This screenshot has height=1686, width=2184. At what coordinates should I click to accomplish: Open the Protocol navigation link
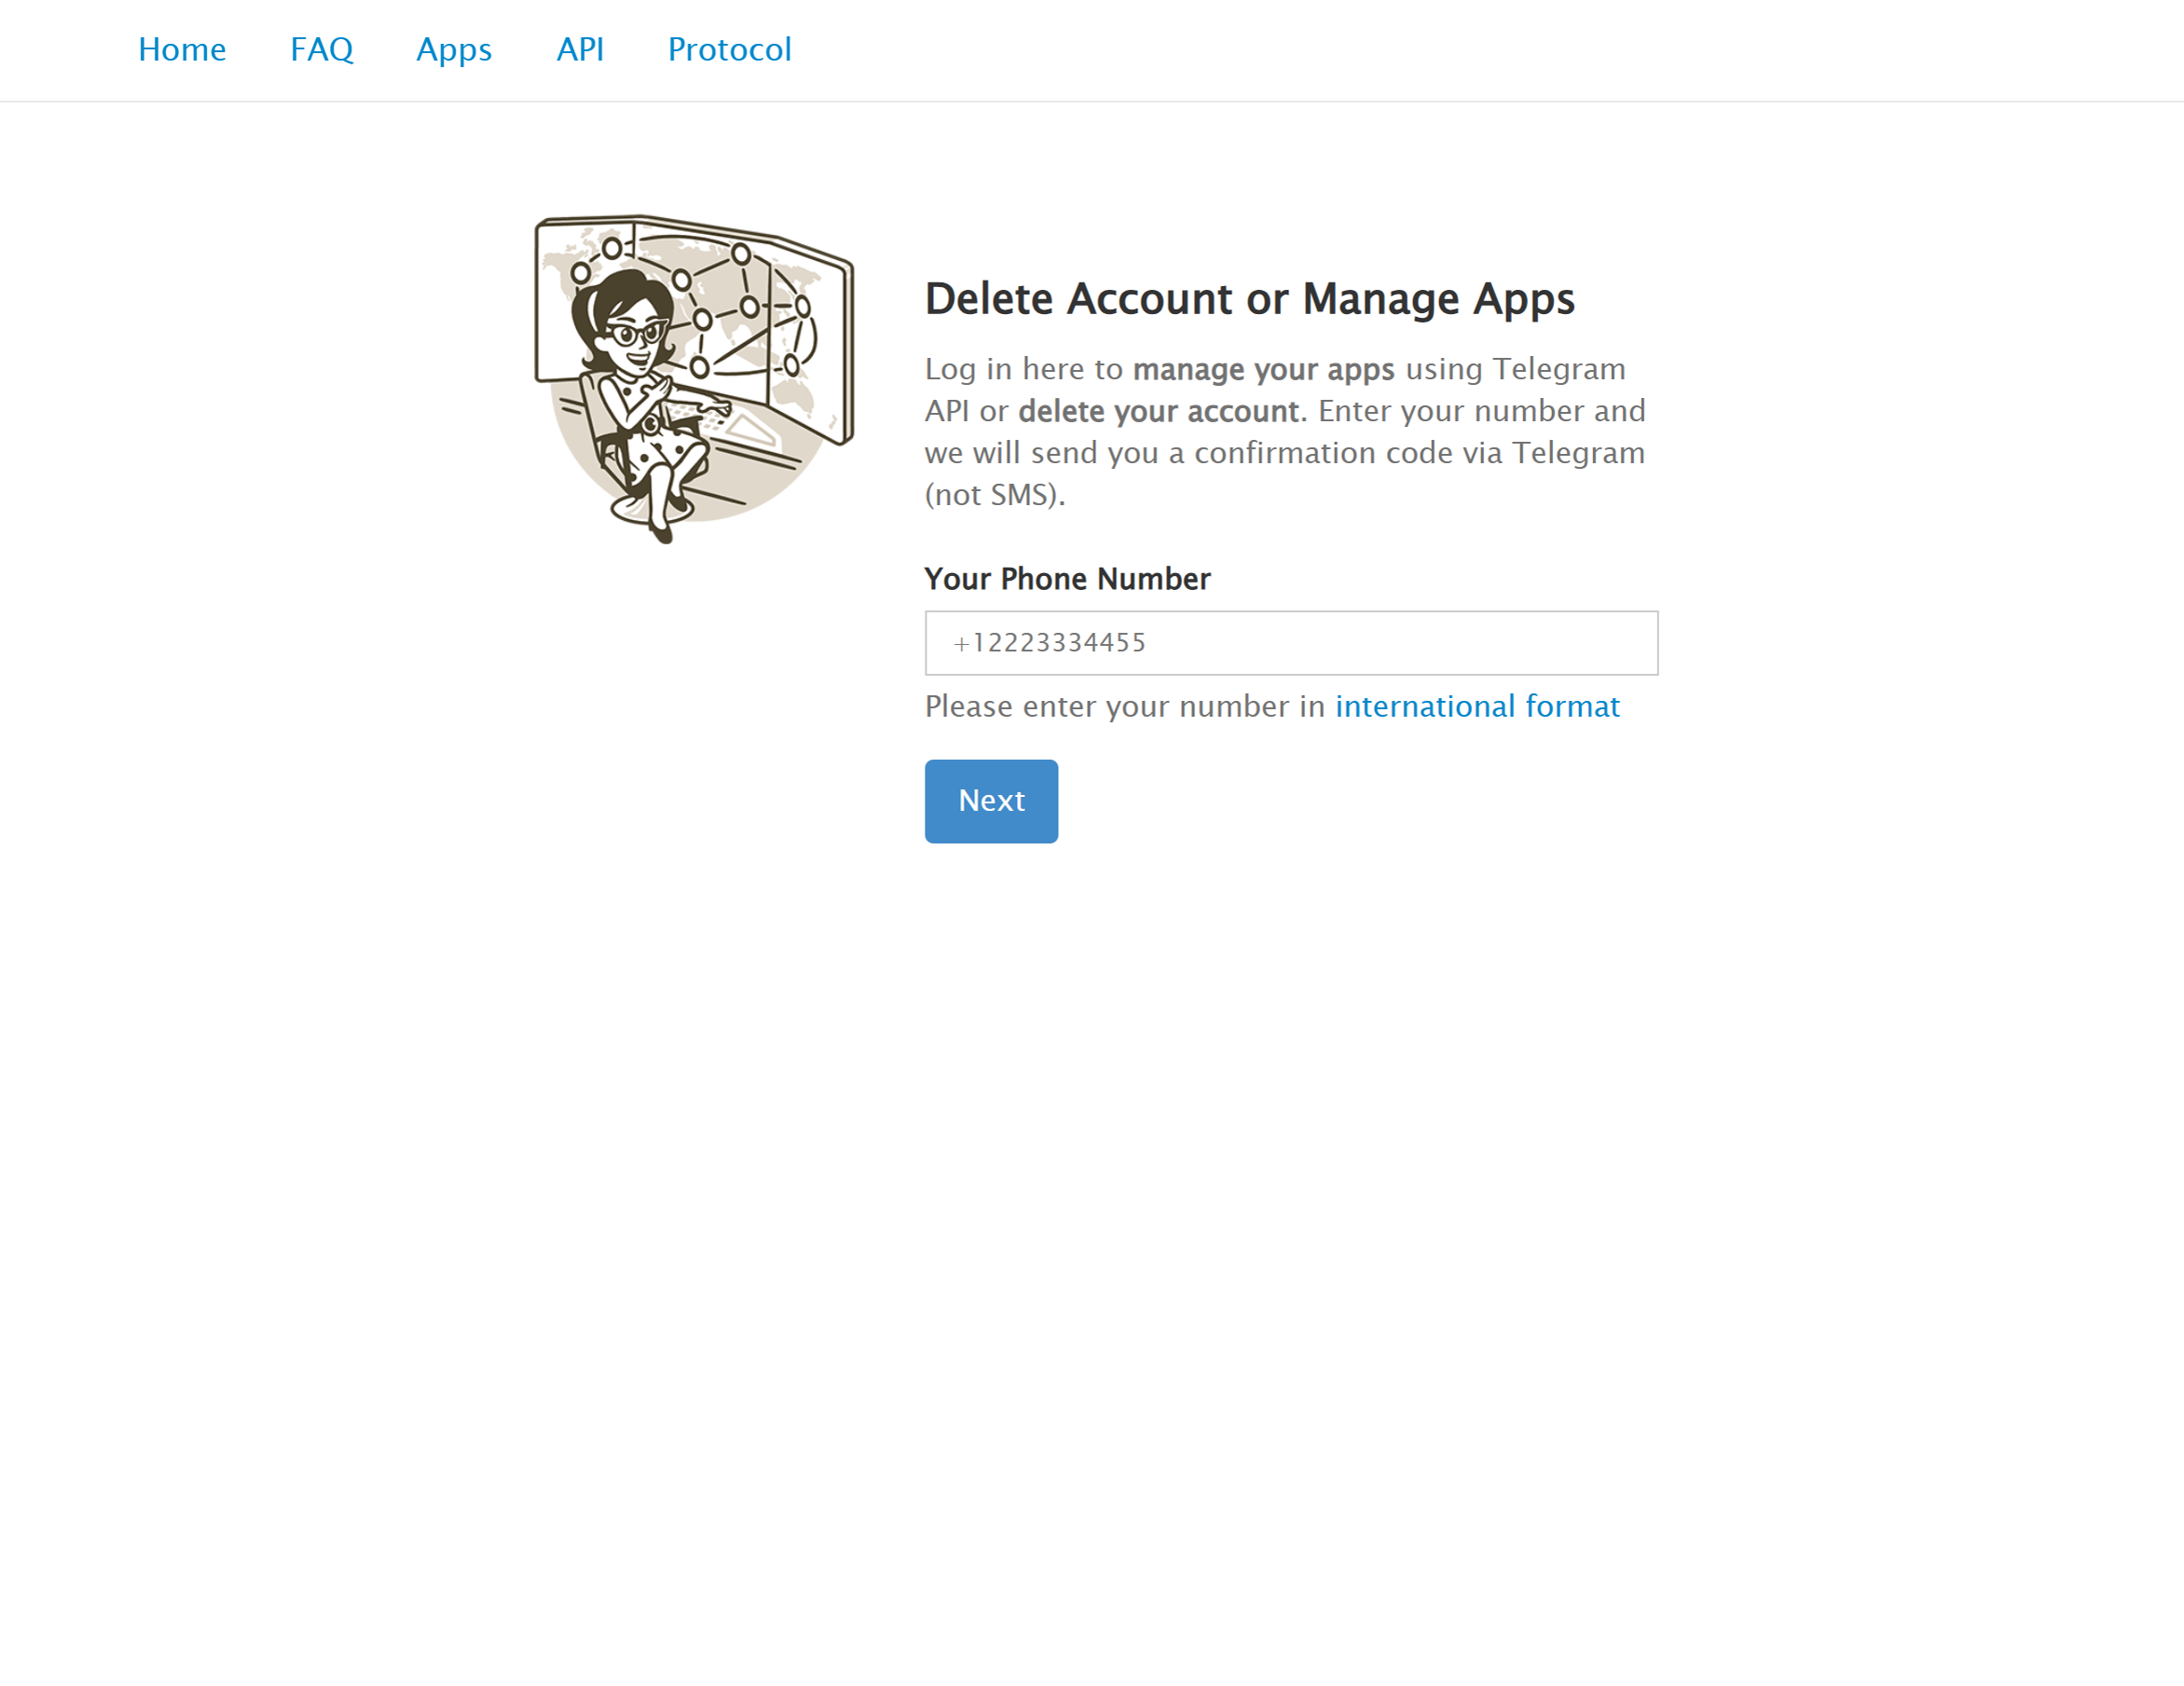pos(730,50)
